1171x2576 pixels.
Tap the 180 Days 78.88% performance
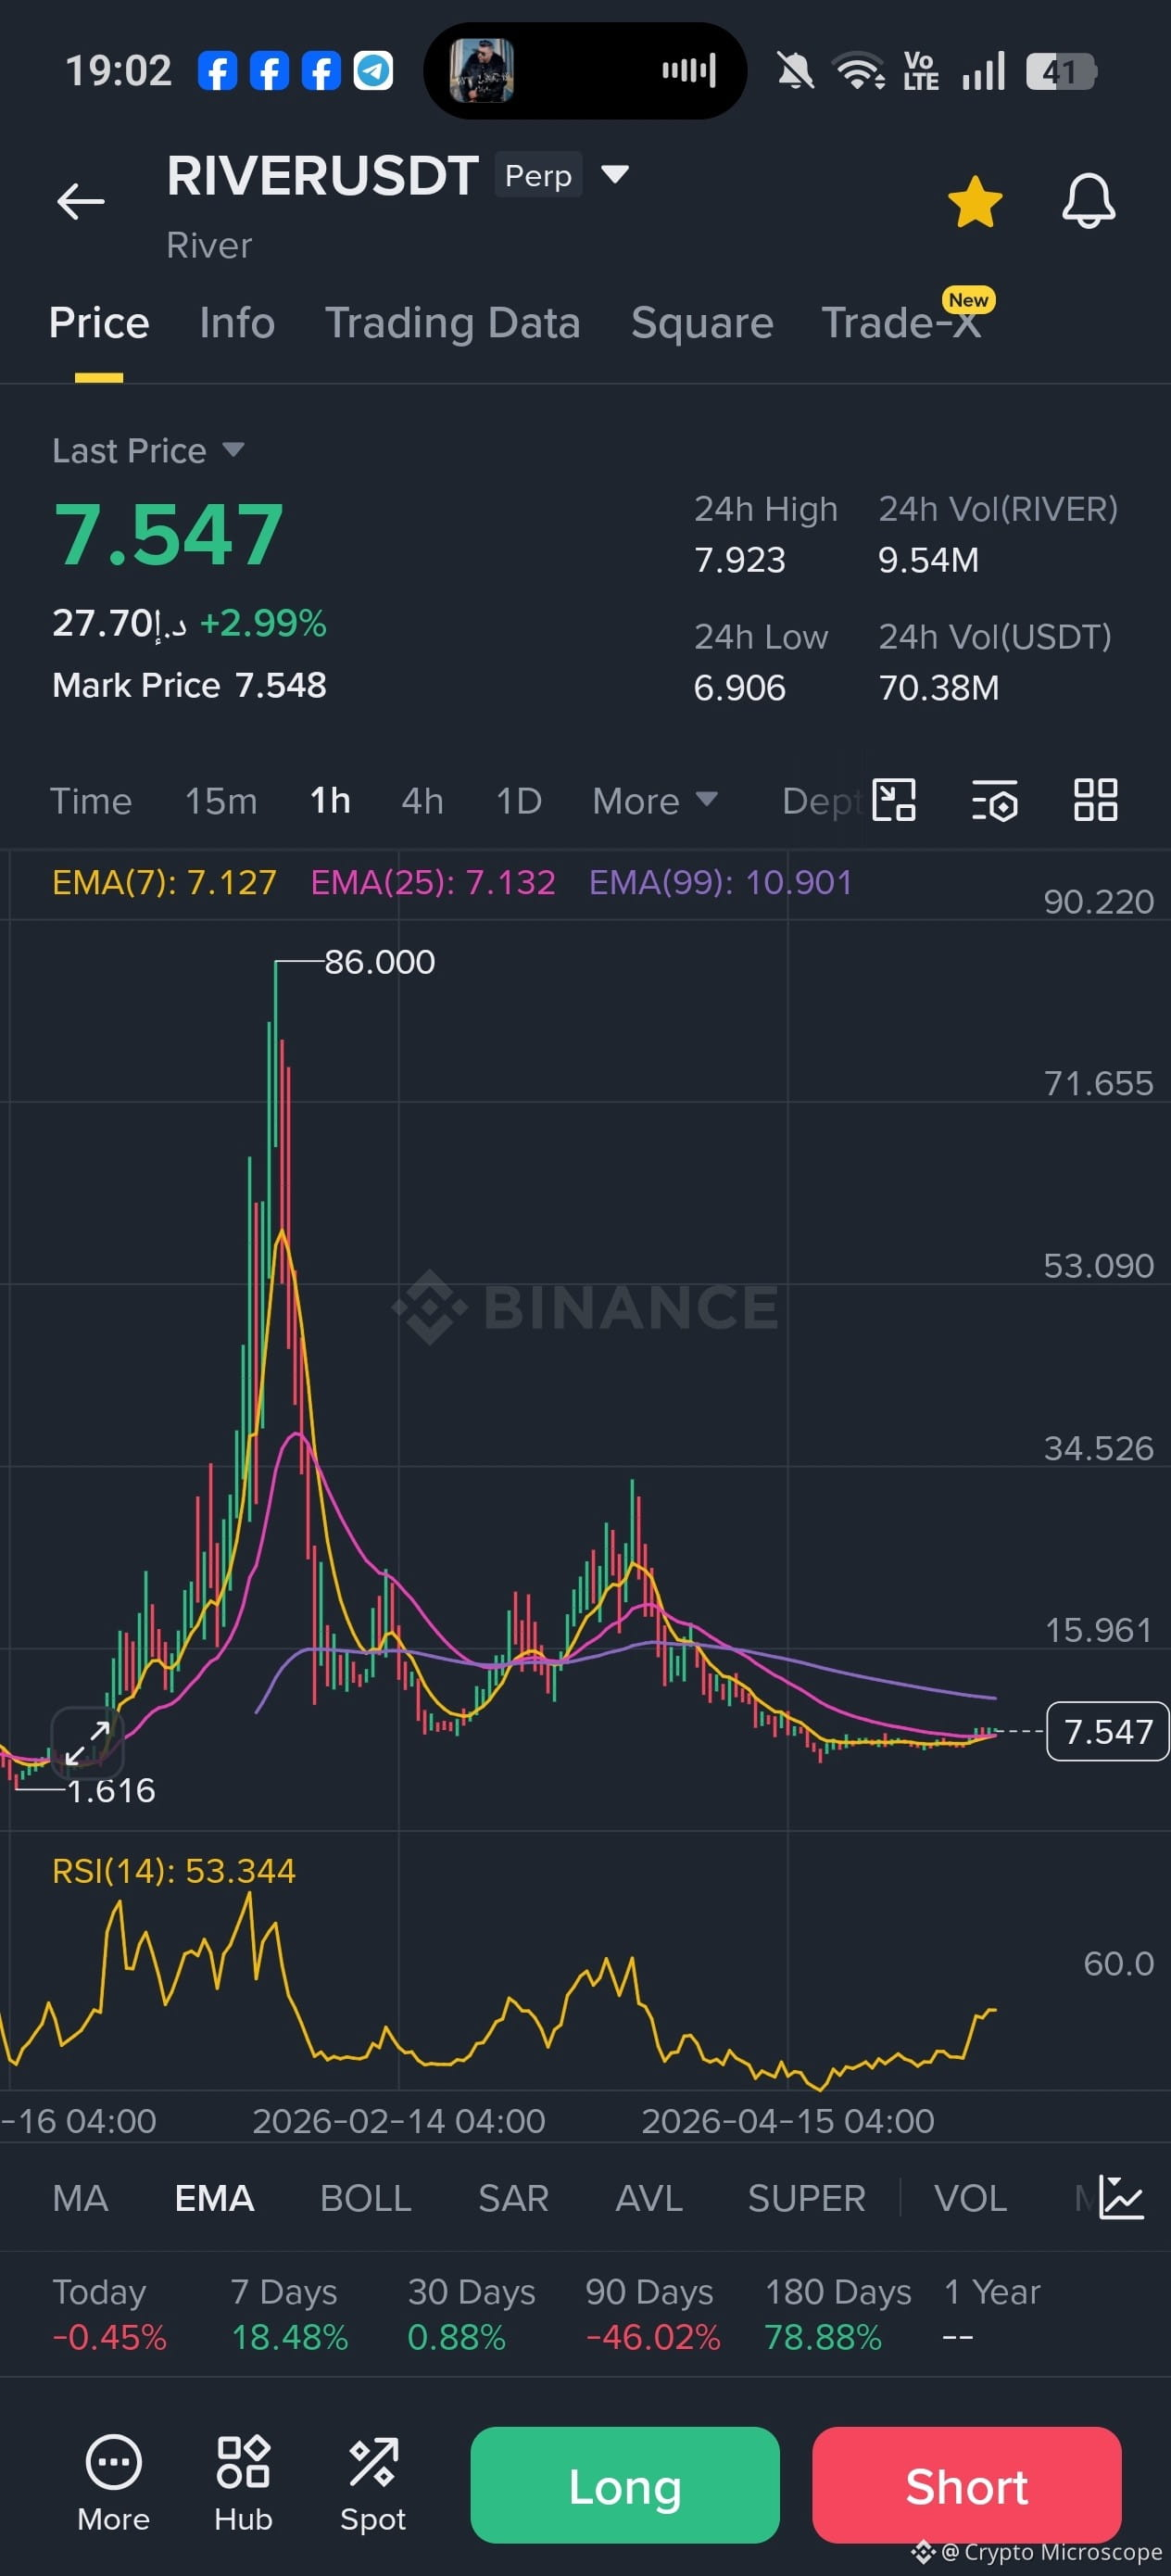click(838, 2314)
